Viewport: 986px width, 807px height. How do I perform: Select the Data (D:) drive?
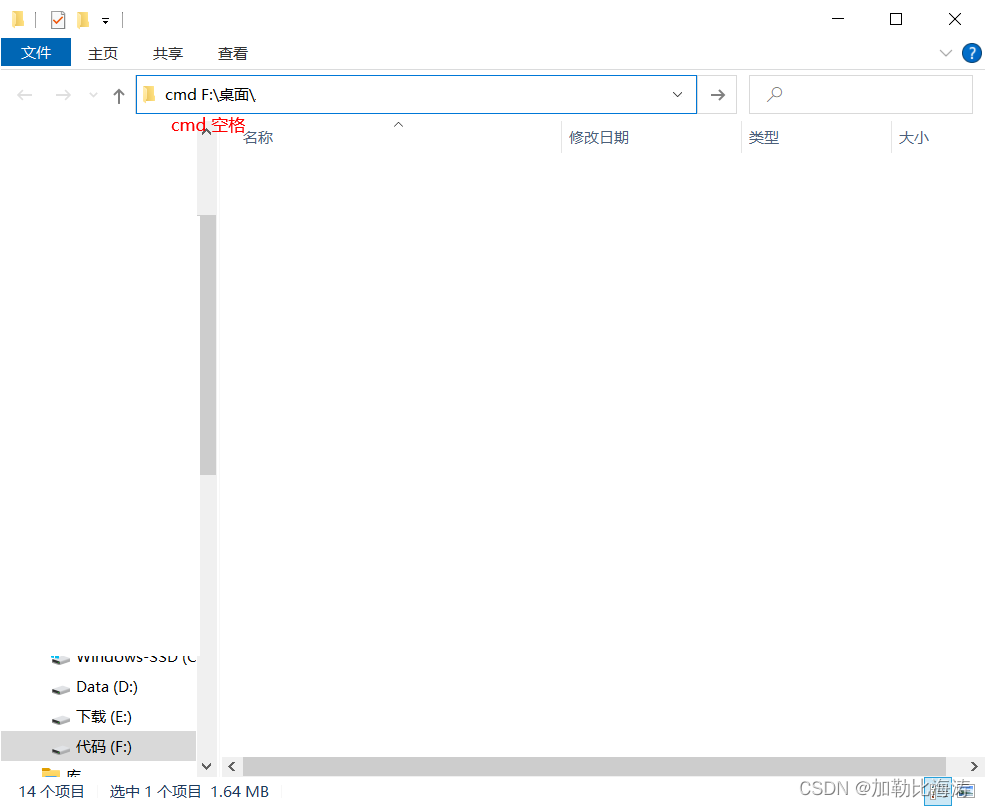[106, 687]
